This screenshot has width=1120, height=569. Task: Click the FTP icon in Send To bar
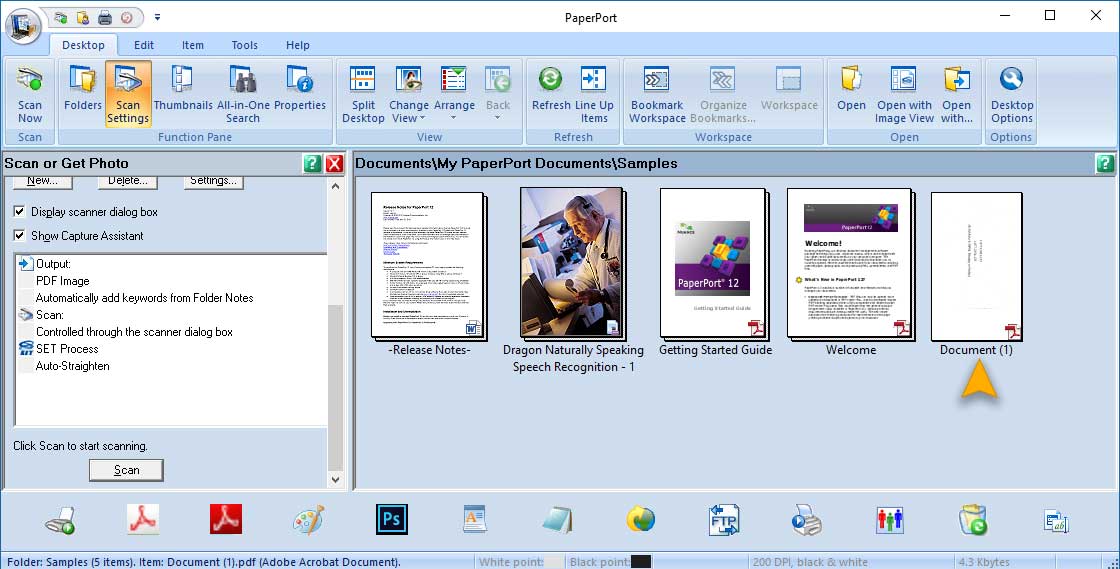(724, 520)
